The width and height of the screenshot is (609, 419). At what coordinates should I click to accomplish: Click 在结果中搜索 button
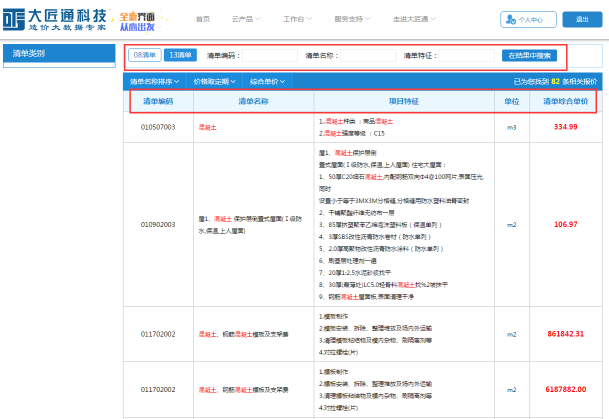[534, 55]
